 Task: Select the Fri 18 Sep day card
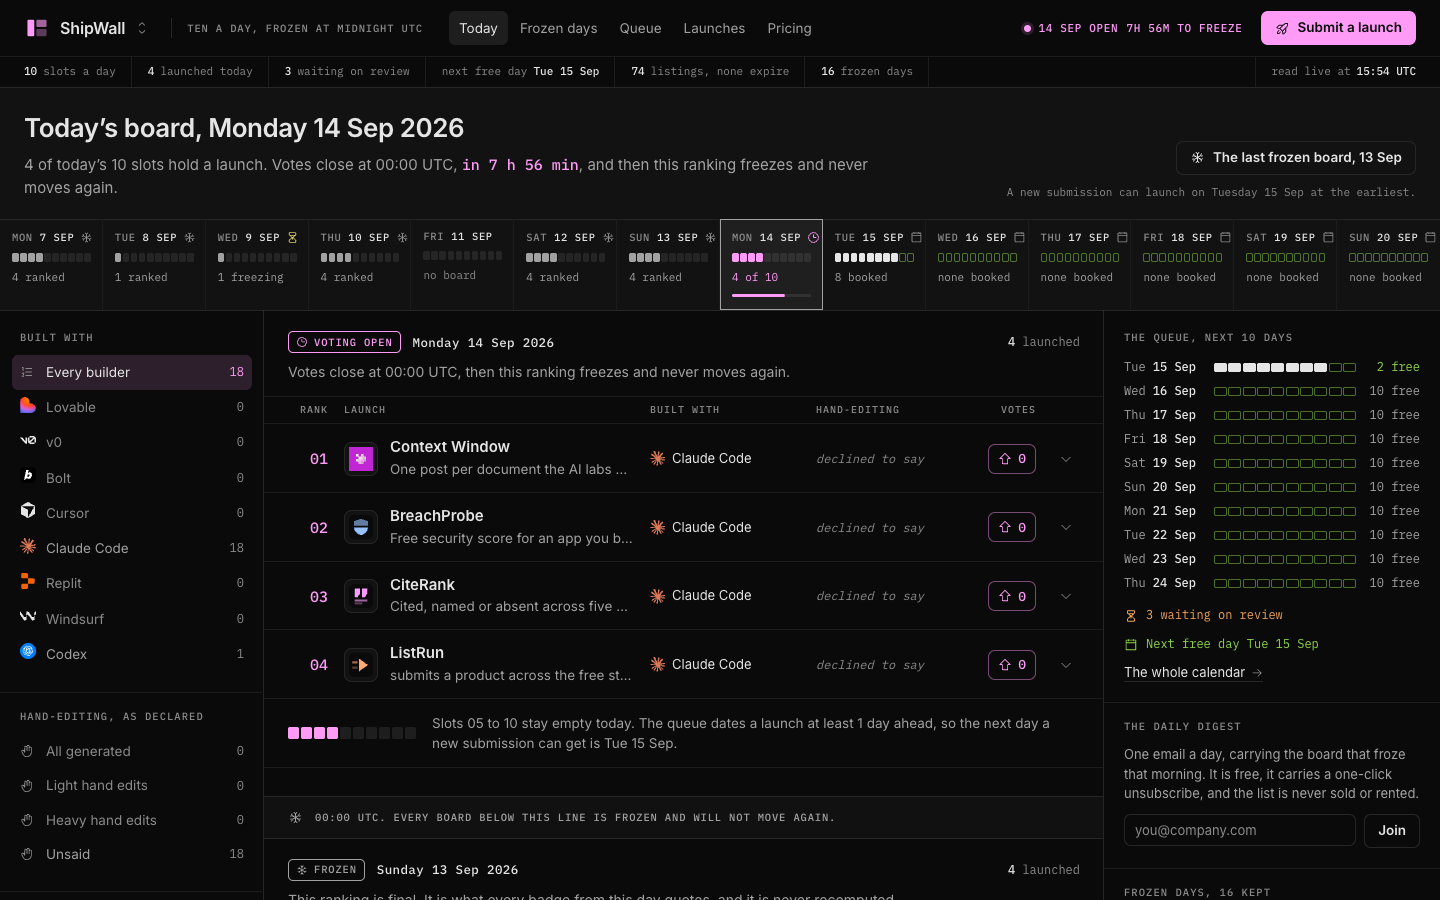pyautogui.click(x=1184, y=264)
